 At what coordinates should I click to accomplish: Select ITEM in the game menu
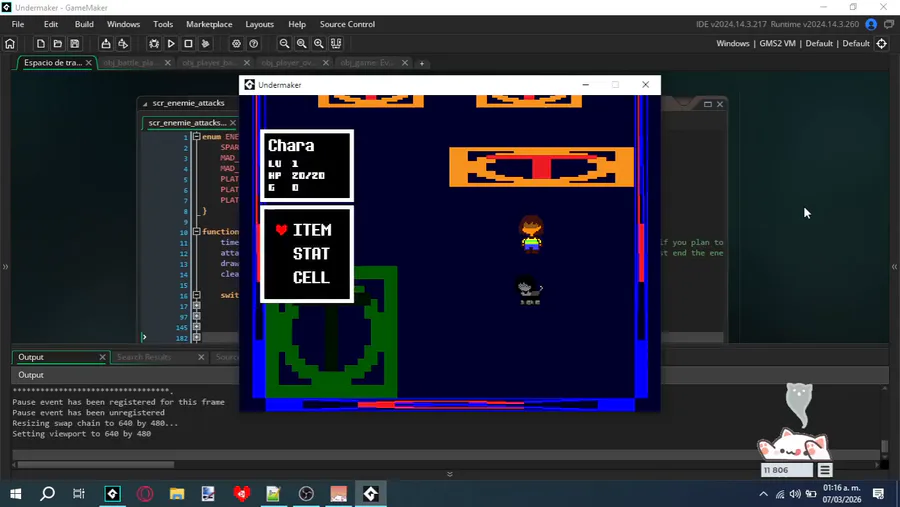312,230
